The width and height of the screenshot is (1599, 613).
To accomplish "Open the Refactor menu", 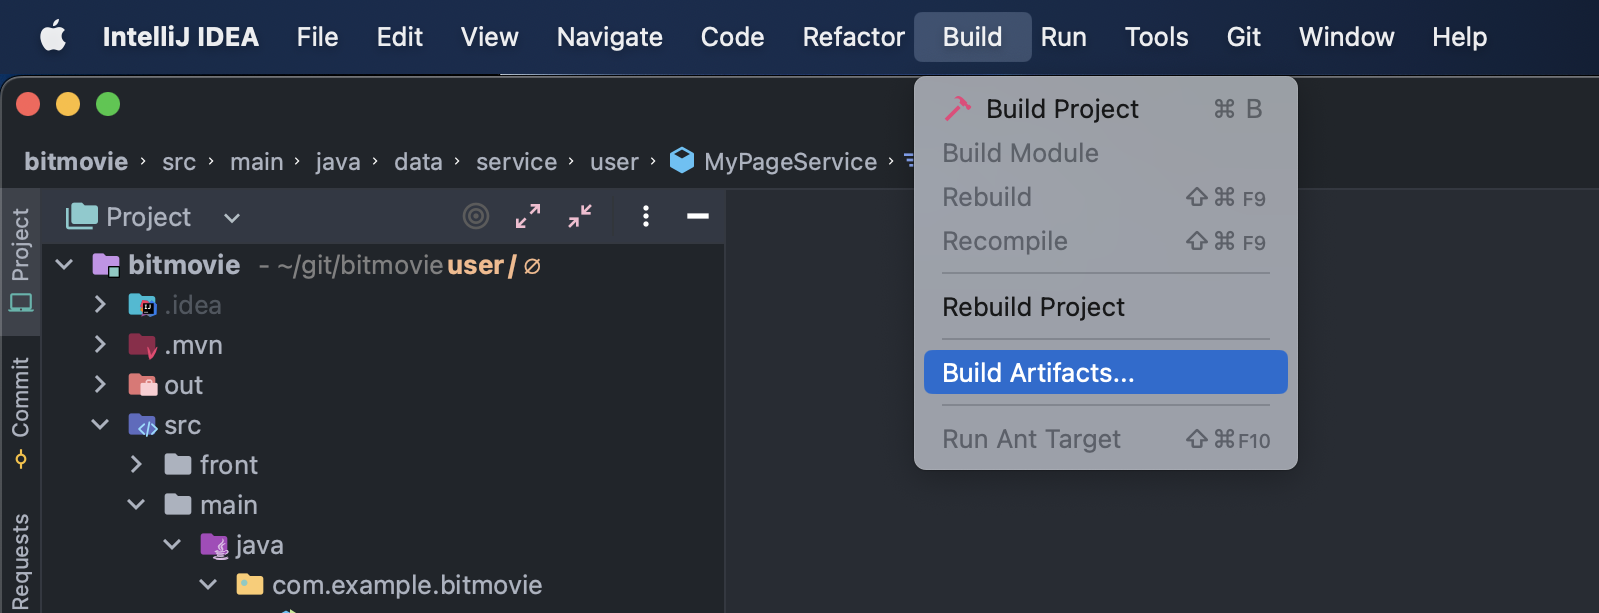I will (853, 37).
